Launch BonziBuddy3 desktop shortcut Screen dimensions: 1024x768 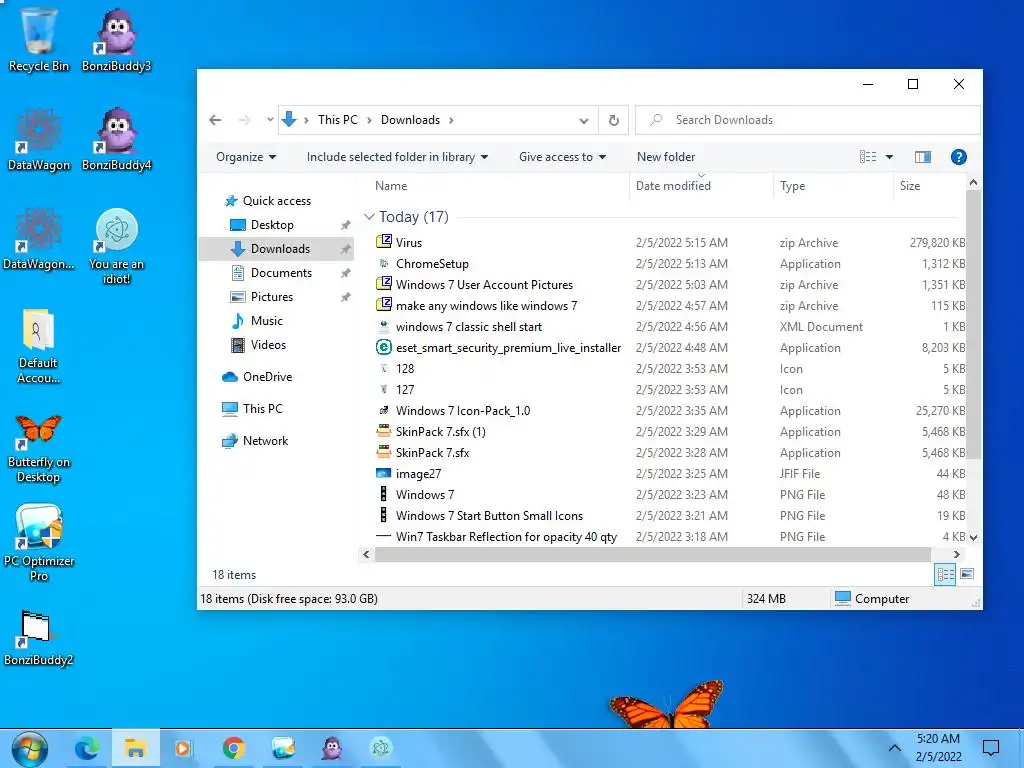pos(116,39)
